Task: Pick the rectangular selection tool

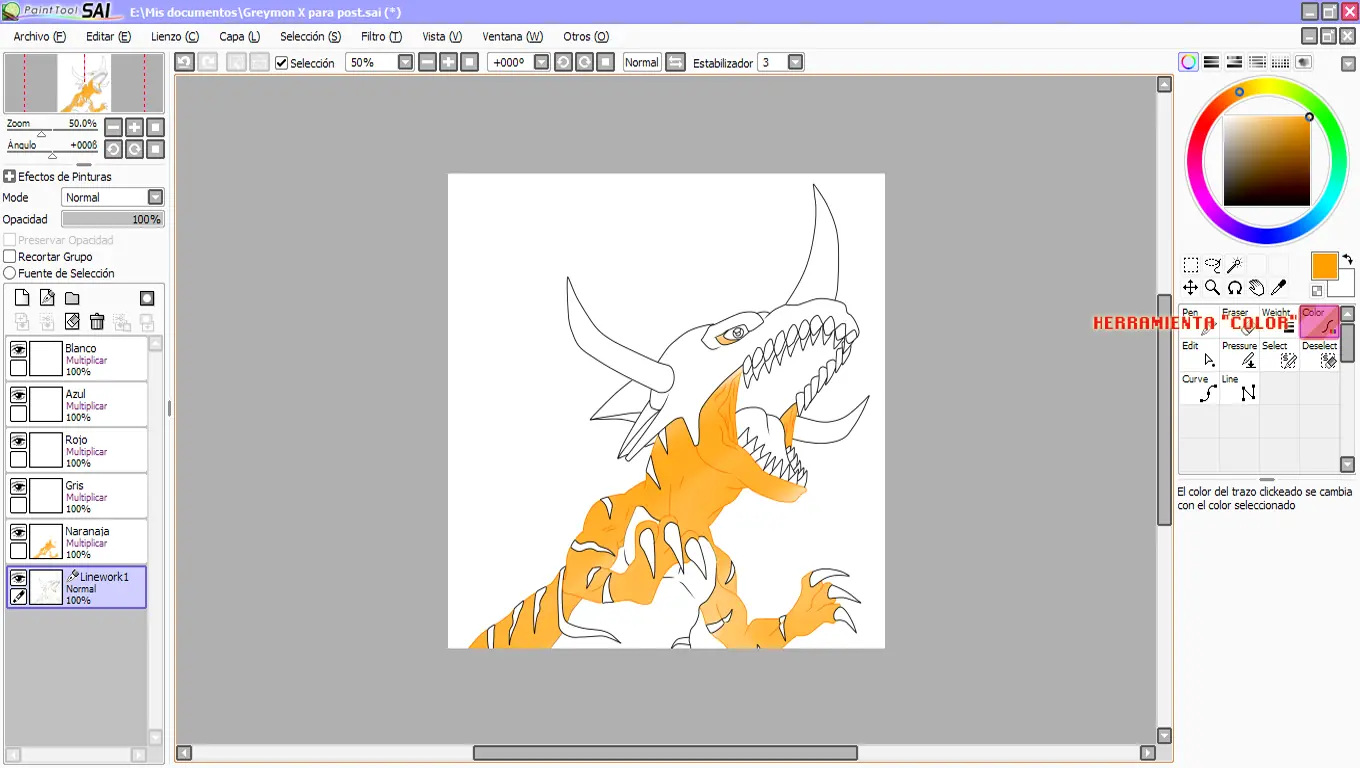Action: [x=1191, y=265]
